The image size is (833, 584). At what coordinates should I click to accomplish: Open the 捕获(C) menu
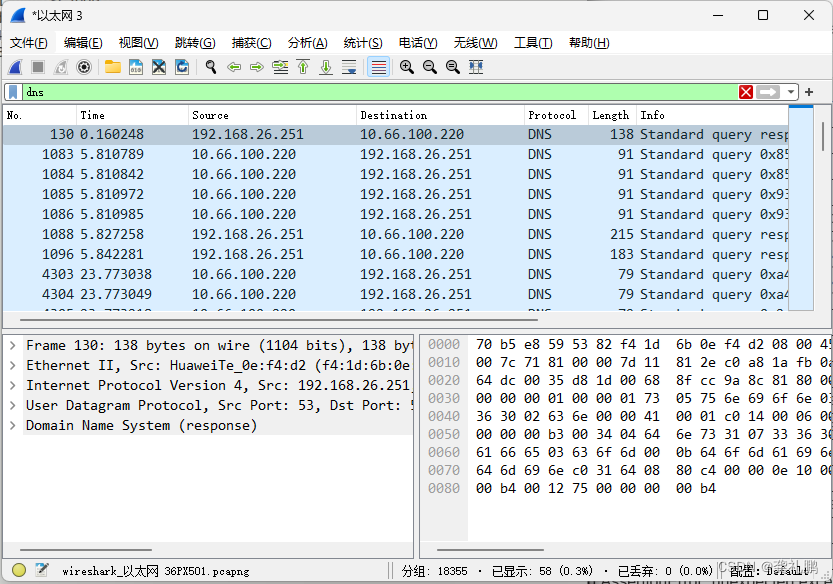[251, 43]
